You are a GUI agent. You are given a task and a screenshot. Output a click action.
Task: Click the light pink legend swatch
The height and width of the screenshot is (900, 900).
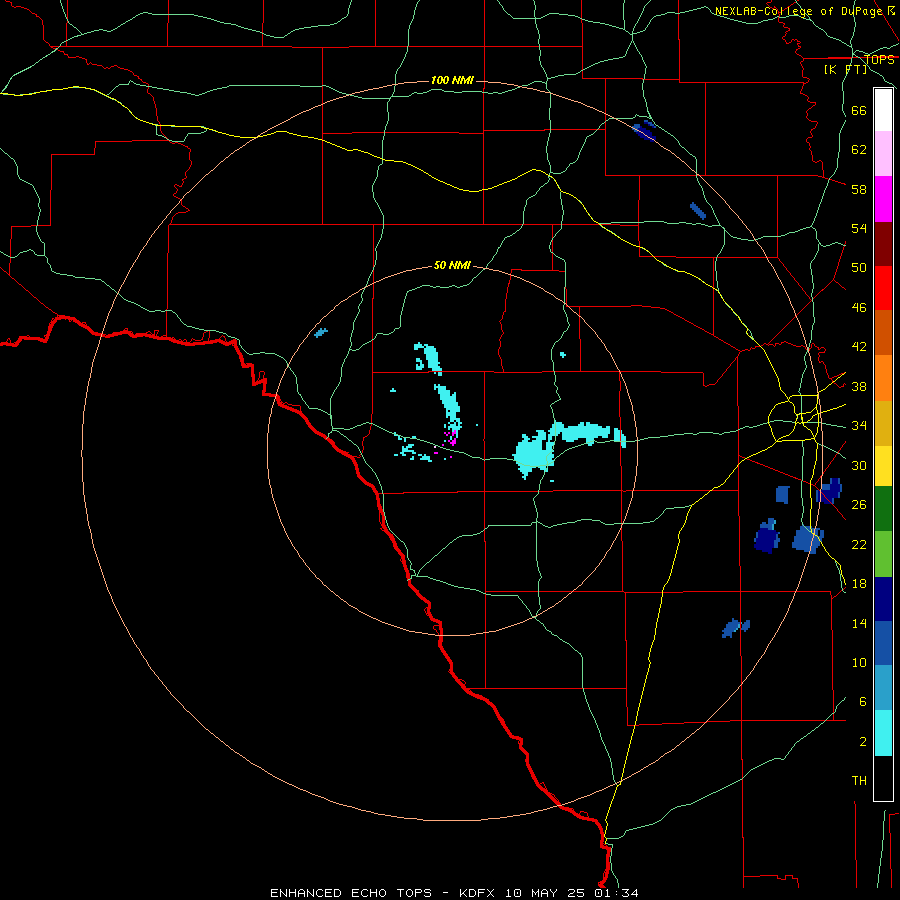tap(883, 154)
